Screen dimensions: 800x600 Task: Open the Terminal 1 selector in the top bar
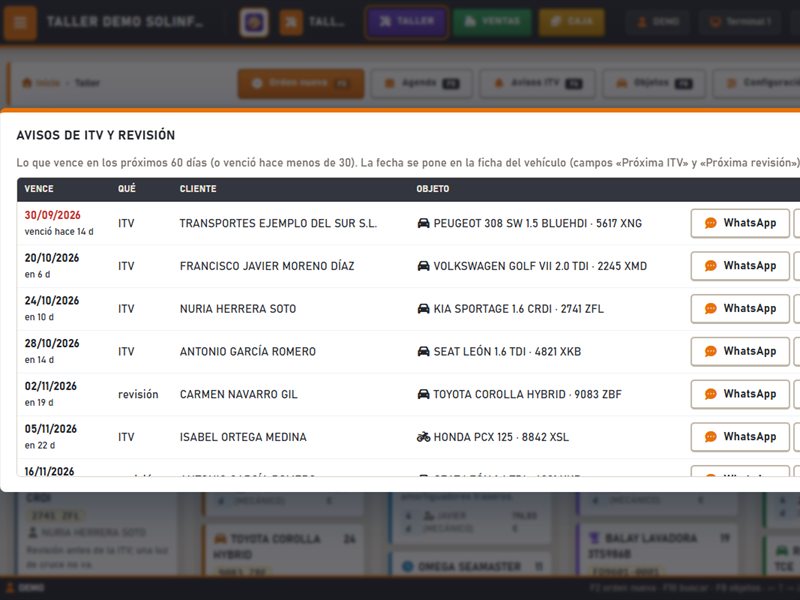pyautogui.click(x=740, y=22)
